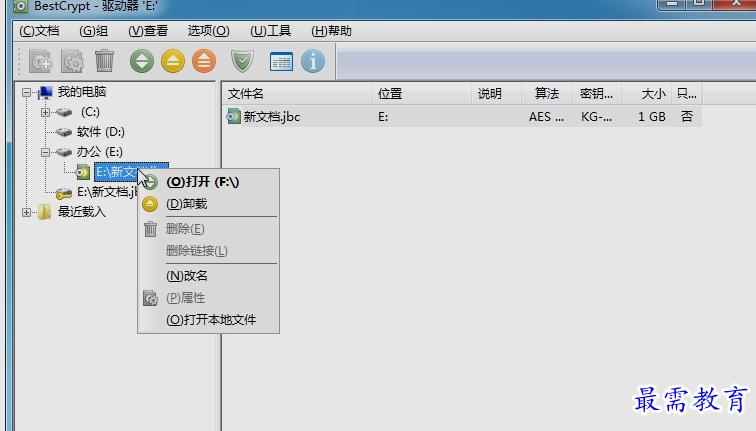The image size is (756, 431).
Task: Click the E: location cell
Action: pyautogui.click(x=383, y=117)
